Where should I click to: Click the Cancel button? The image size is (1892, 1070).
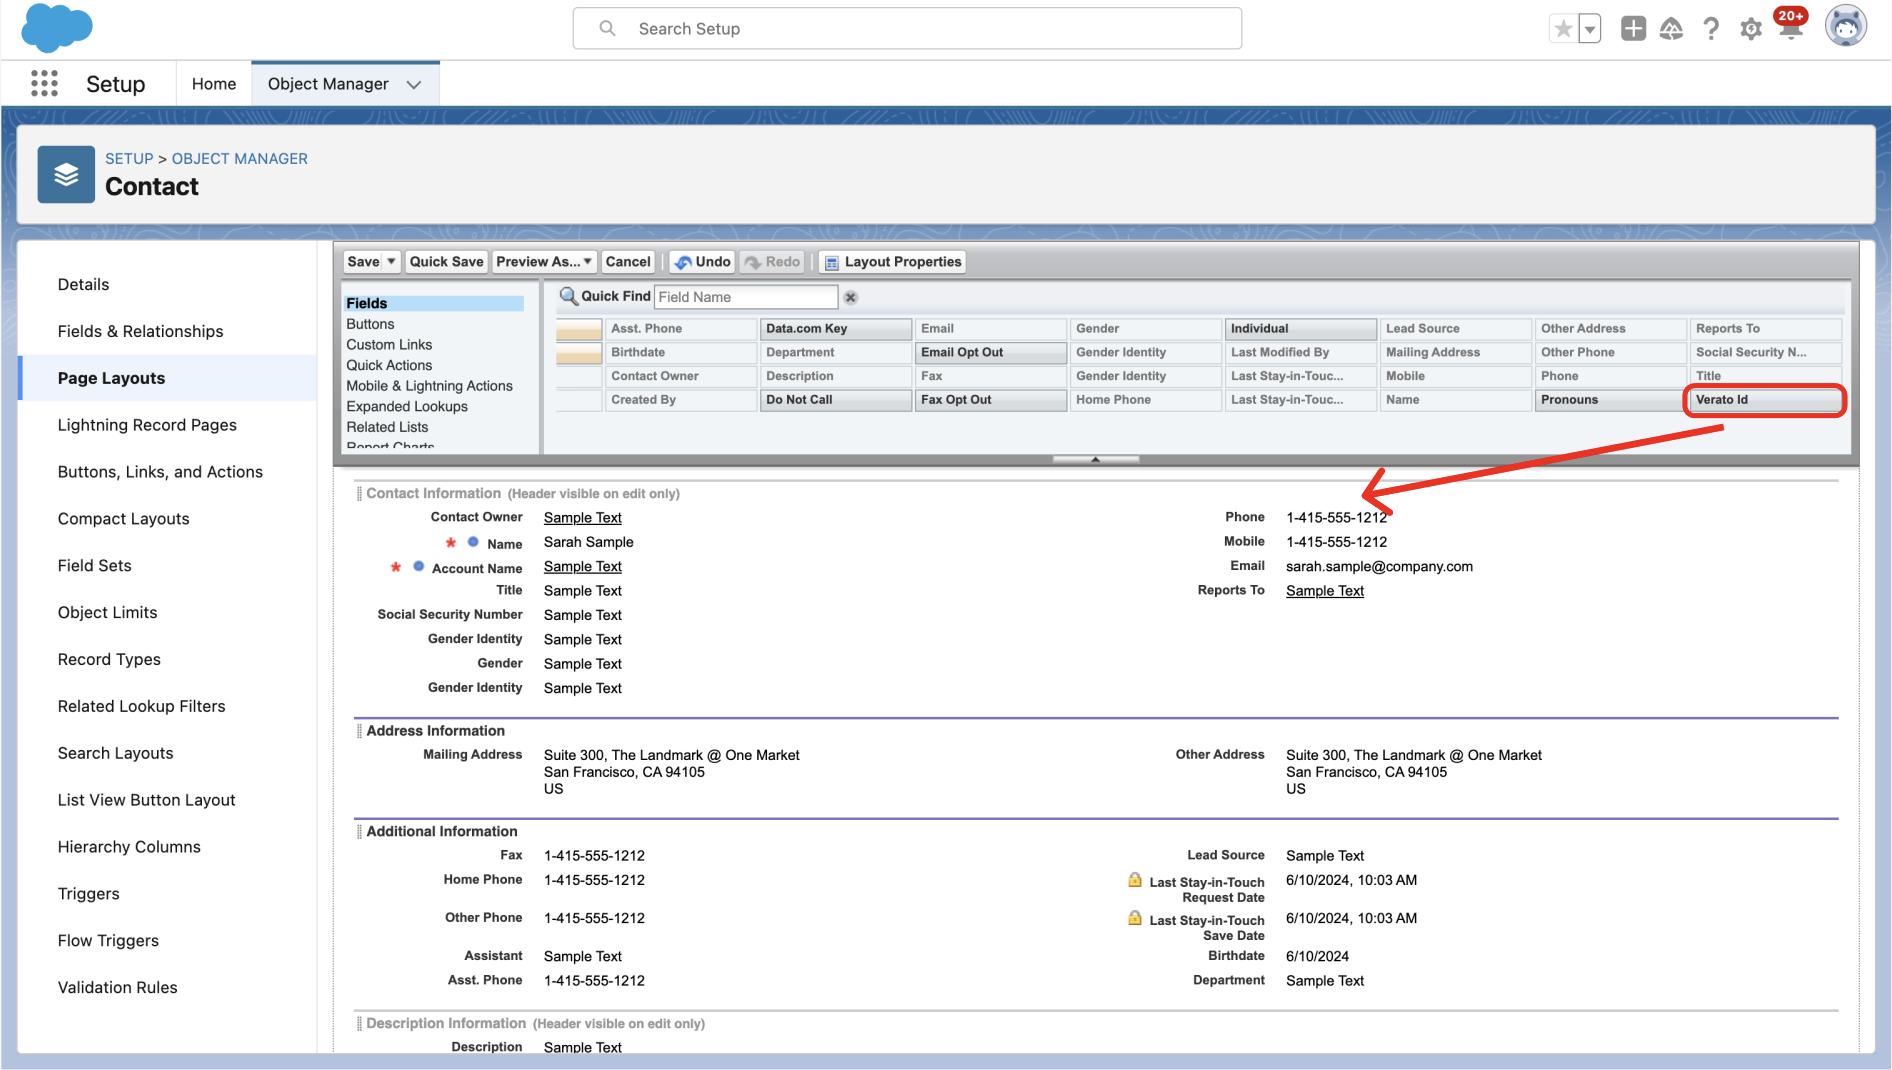[628, 262]
